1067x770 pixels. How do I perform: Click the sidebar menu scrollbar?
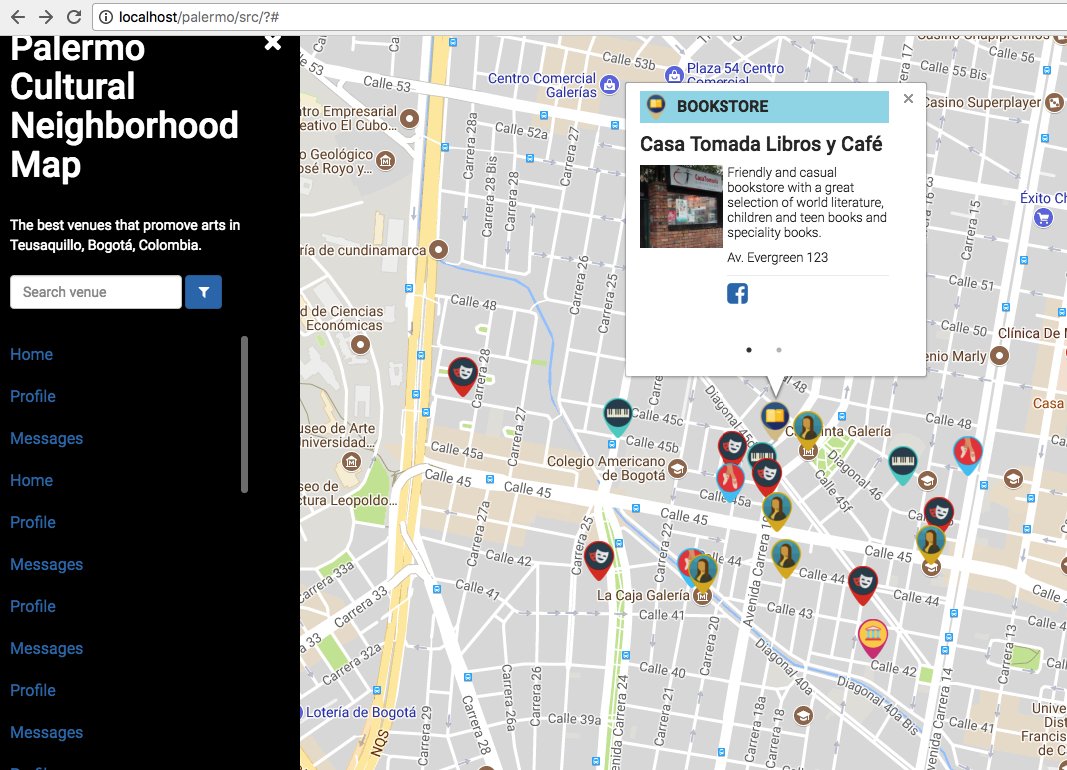click(x=244, y=414)
